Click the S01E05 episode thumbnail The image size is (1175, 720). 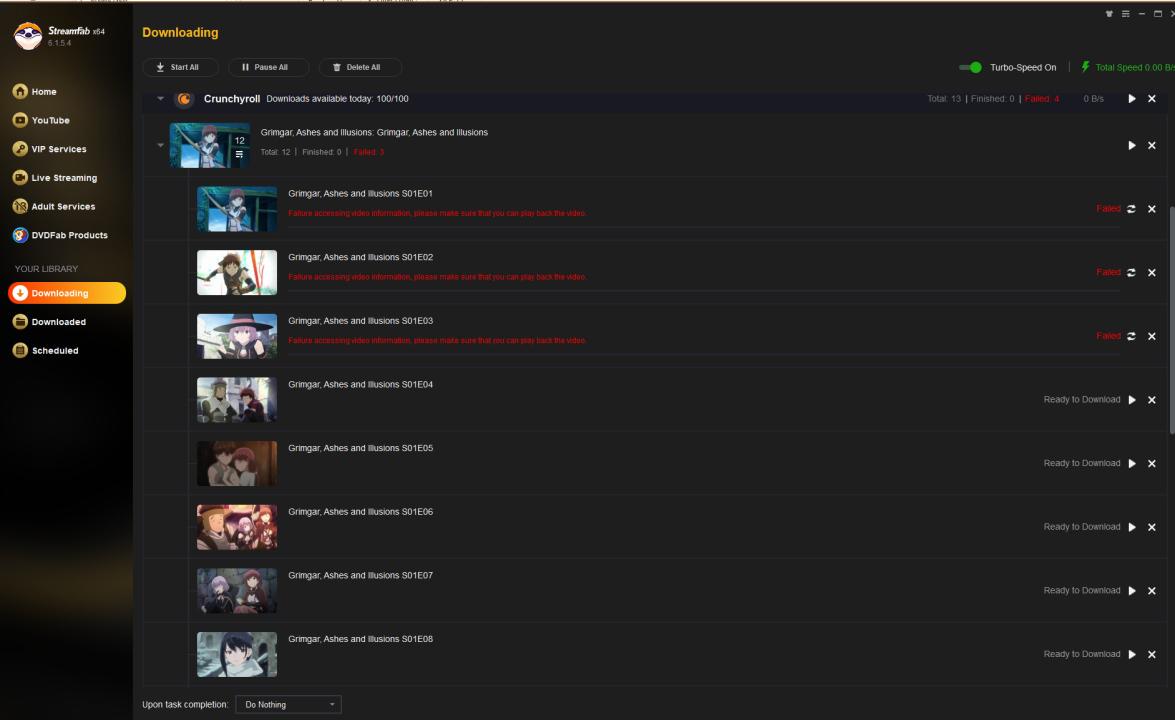237,464
